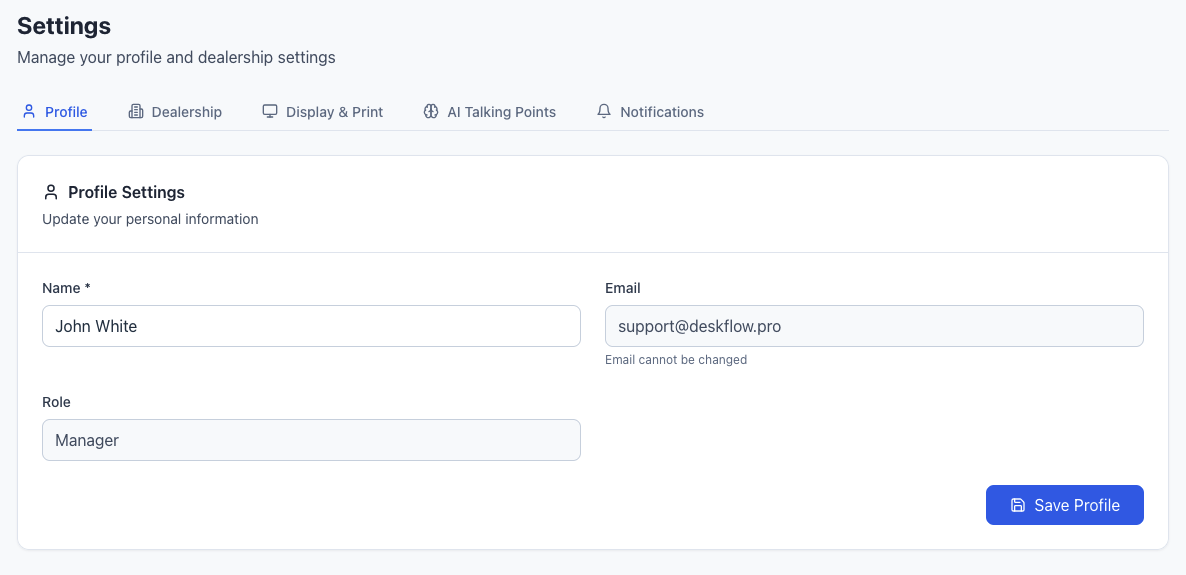This screenshot has width=1186, height=575.
Task: Click the person icon on Profile tab
Action: point(29,112)
